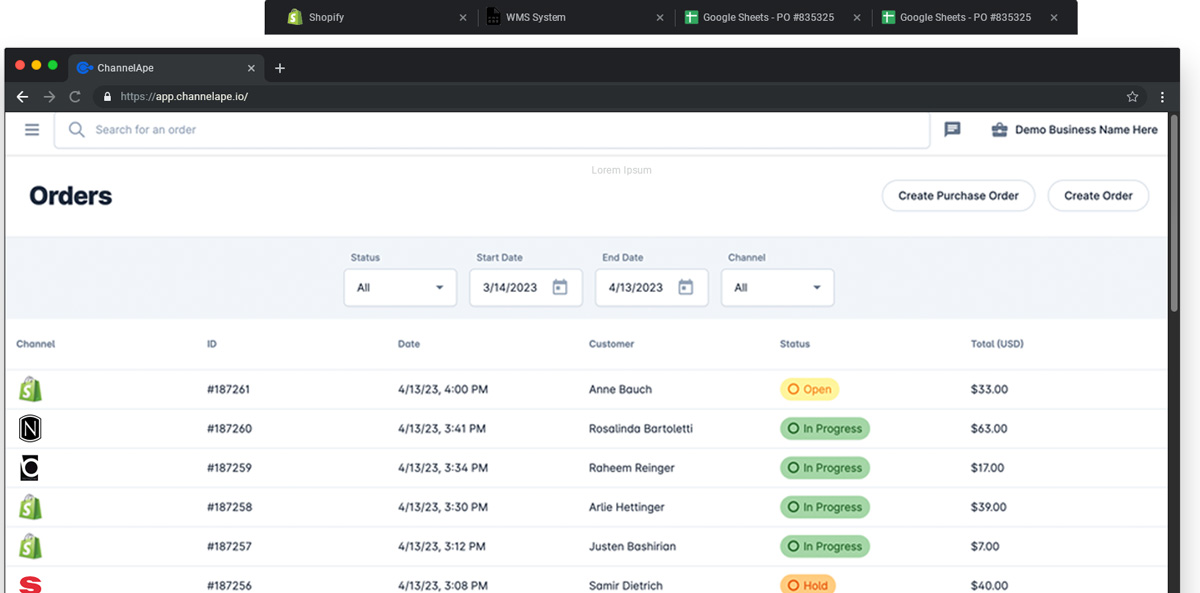Click the Customer column header
The height and width of the screenshot is (593, 1200).
[x=611, y=344]
